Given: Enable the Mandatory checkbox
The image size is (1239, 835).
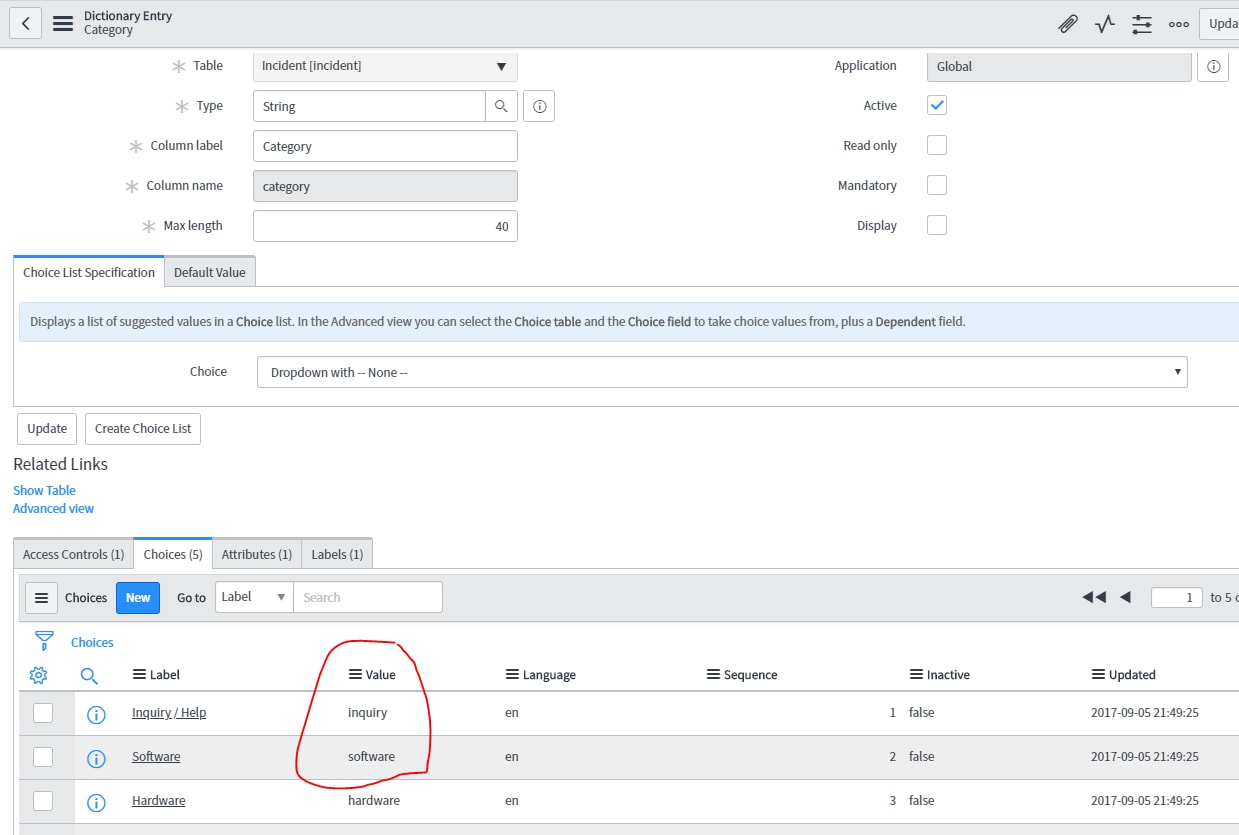Looking at the screenshot, I should [x=937, y=185].
